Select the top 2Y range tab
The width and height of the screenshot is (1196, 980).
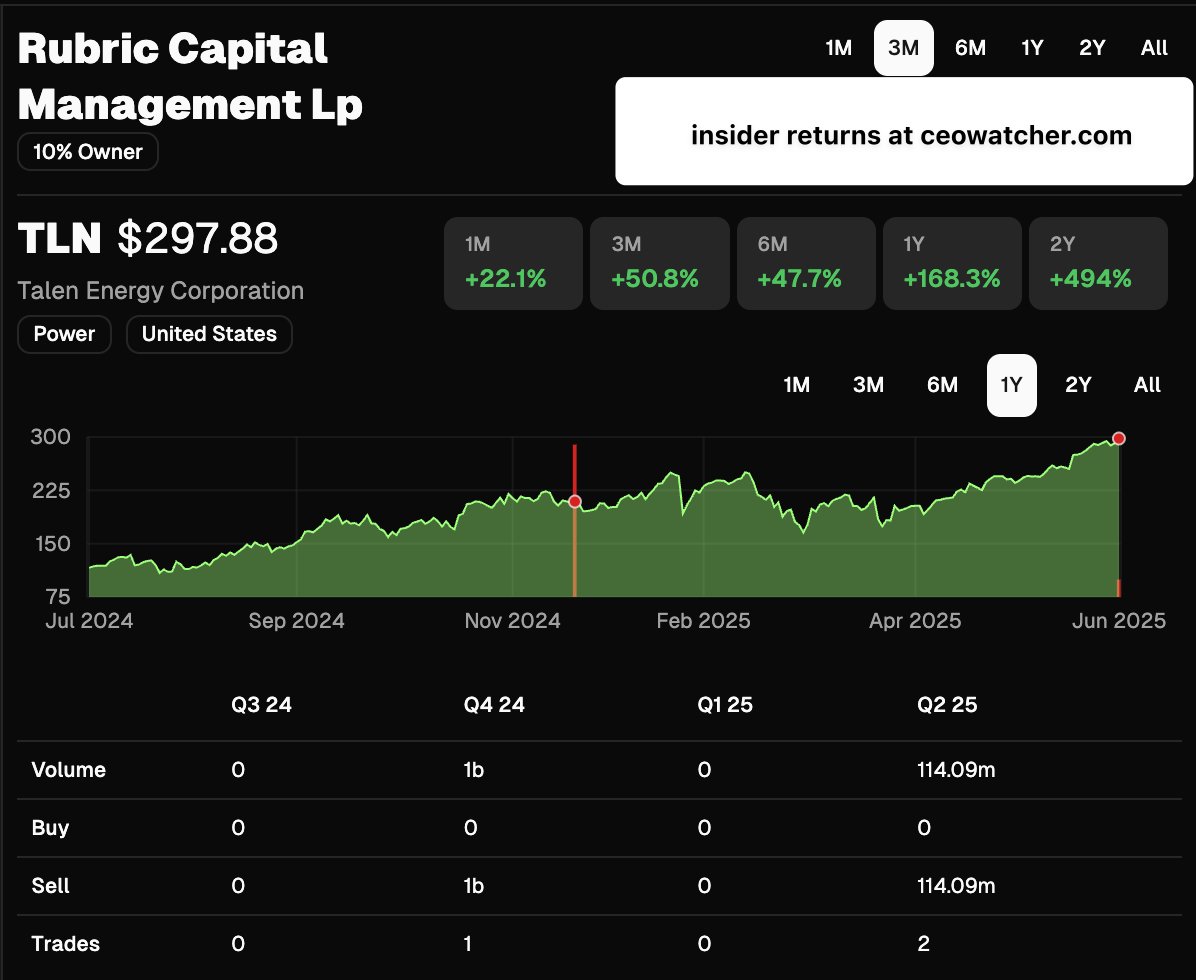click(x=1092, y=48)
